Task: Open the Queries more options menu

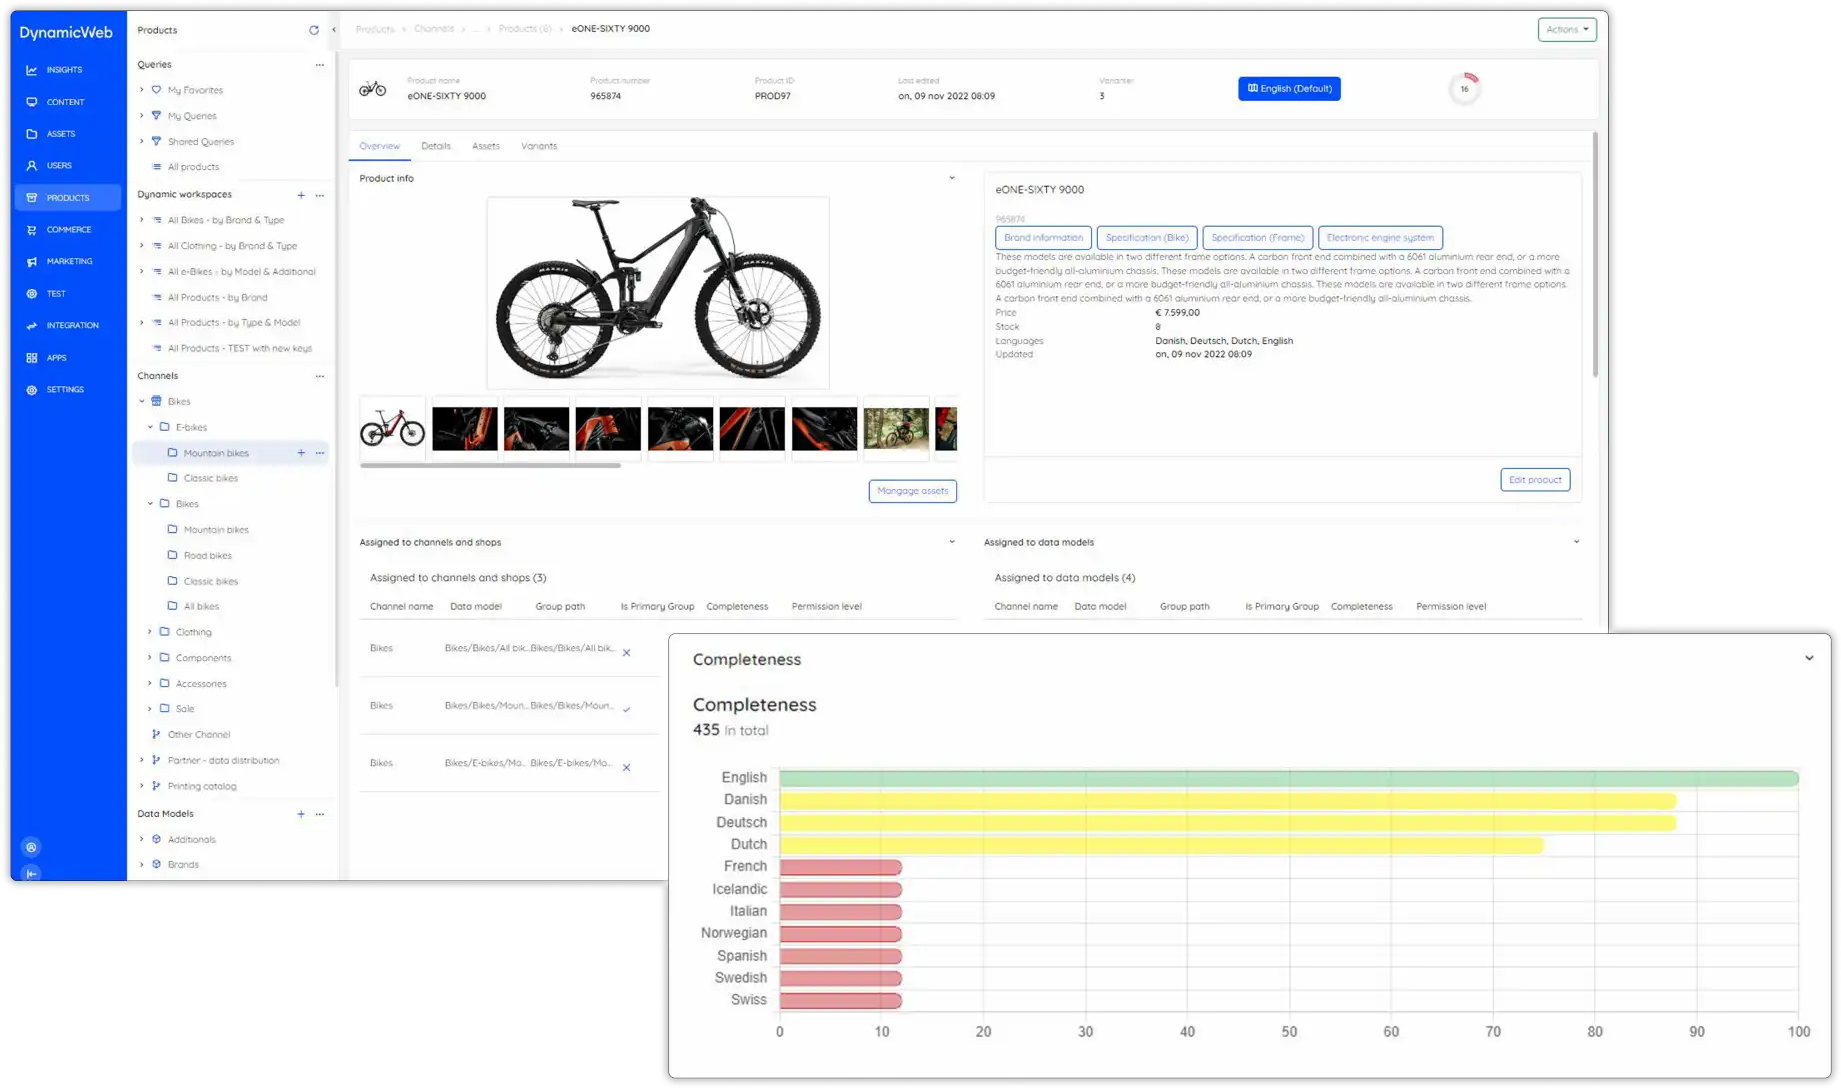Action: click(320, 65)
